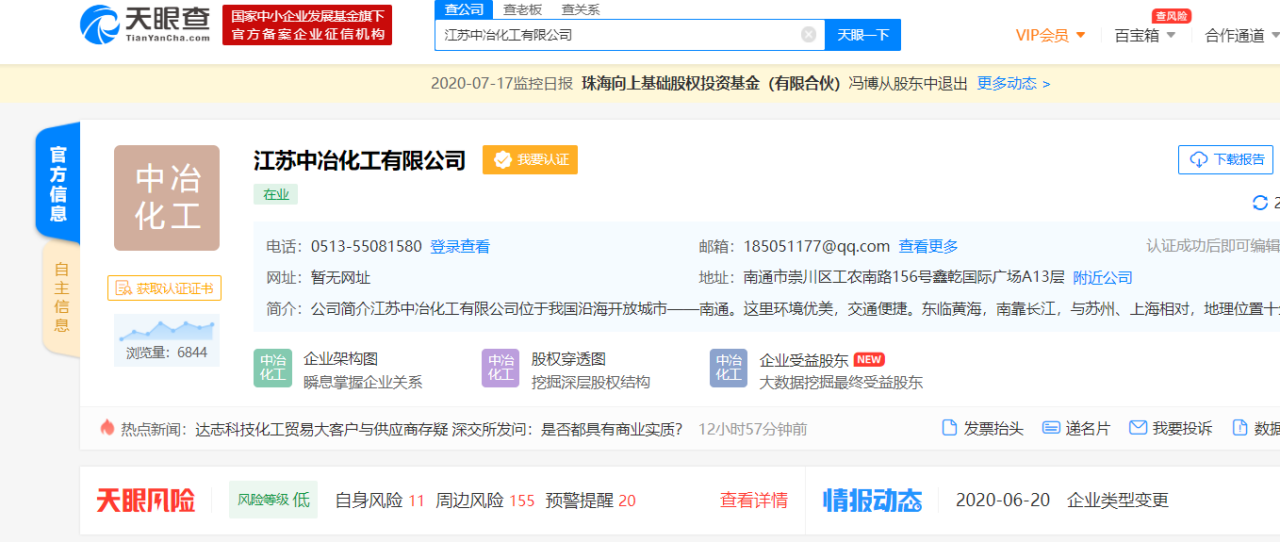
Task: Click the 查看详情 link
Action: [754, 500]
